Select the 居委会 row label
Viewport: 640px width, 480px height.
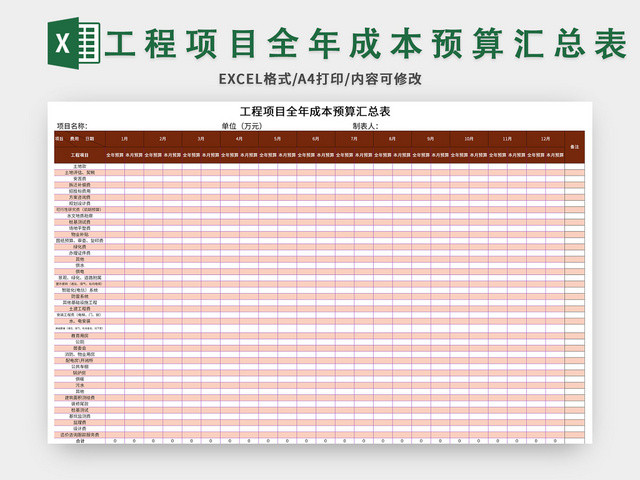[x=80, y=348]
